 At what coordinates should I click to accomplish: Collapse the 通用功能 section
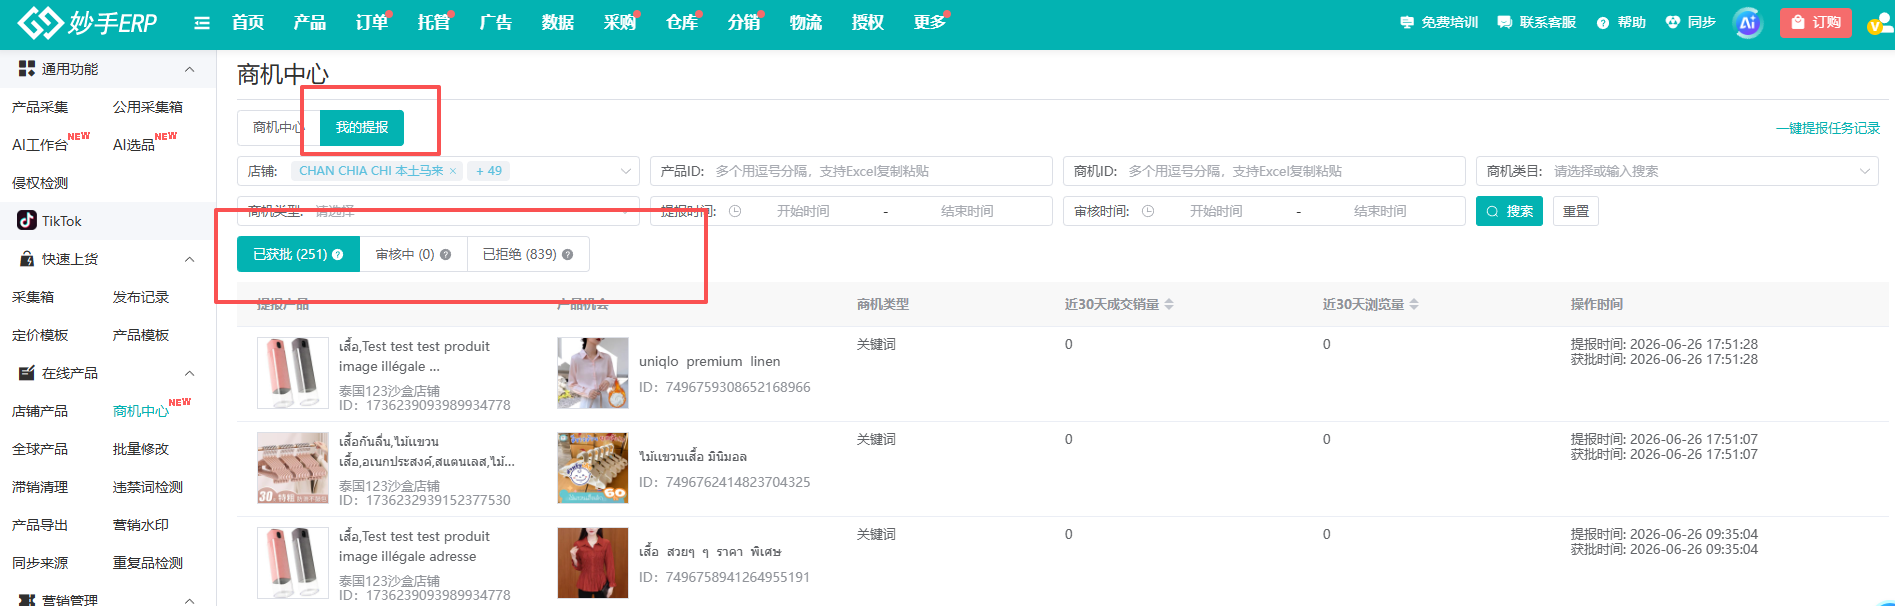(x=190, y=69)
